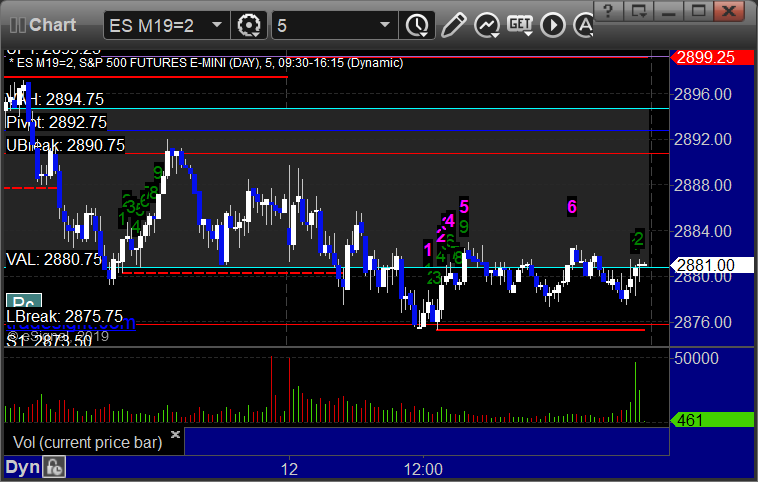Click the Pivot: 2892.75 label
This screenshot has width=758, height=482.
pos(57,122)
